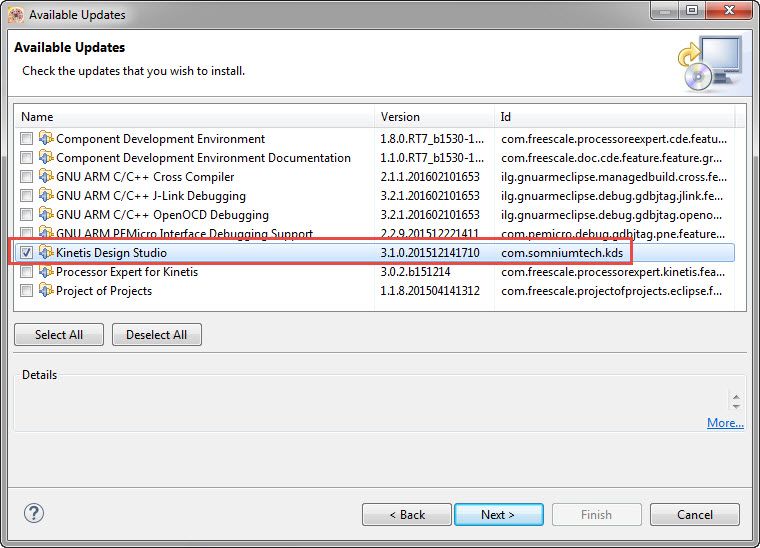
Task: Check the Component Development Environment checkbox
Action: [26, 139]
